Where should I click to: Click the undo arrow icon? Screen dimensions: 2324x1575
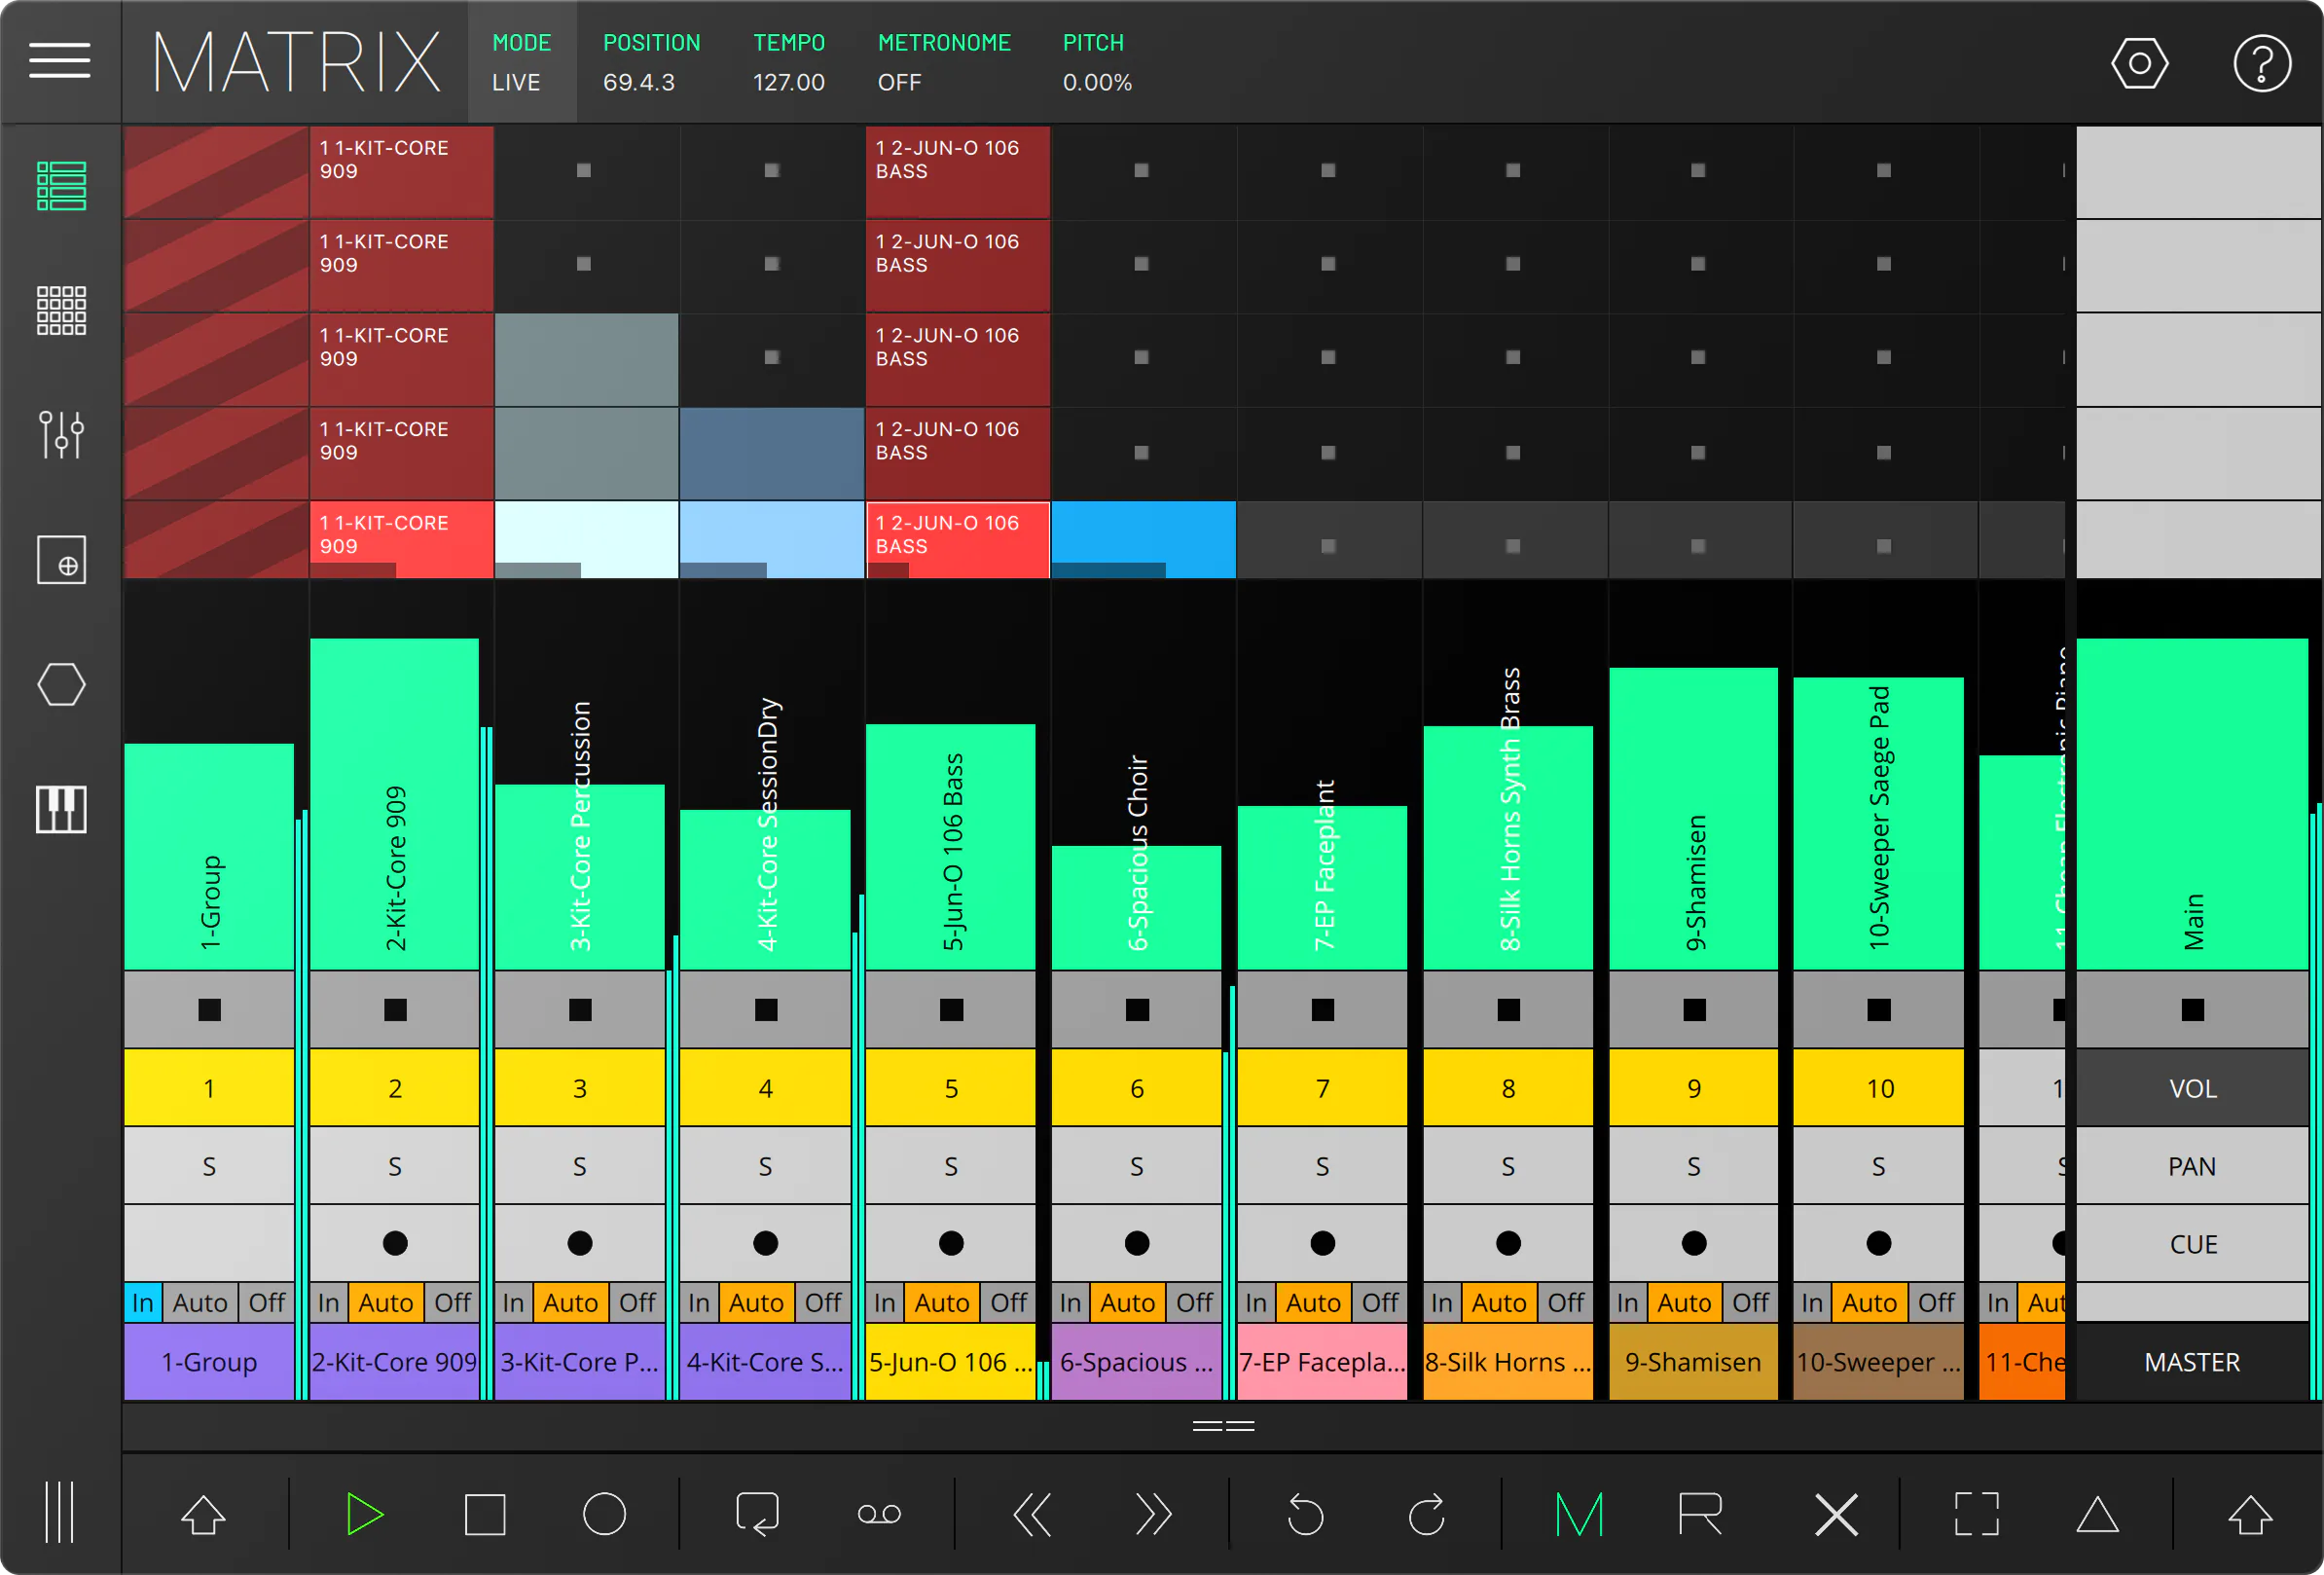1304,1513
